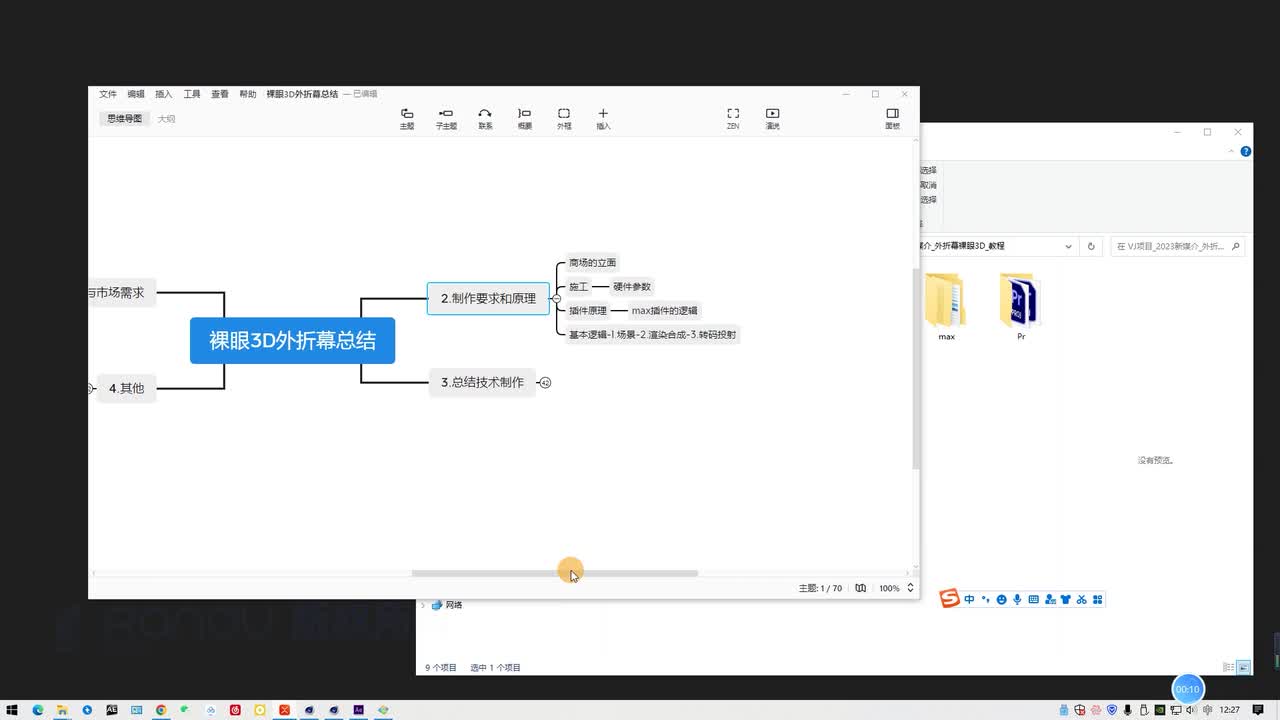This screenshot has height=720, width=1280.
Task: Open Sogou skin shirt icon
Action: click(x=1065, y=600)
